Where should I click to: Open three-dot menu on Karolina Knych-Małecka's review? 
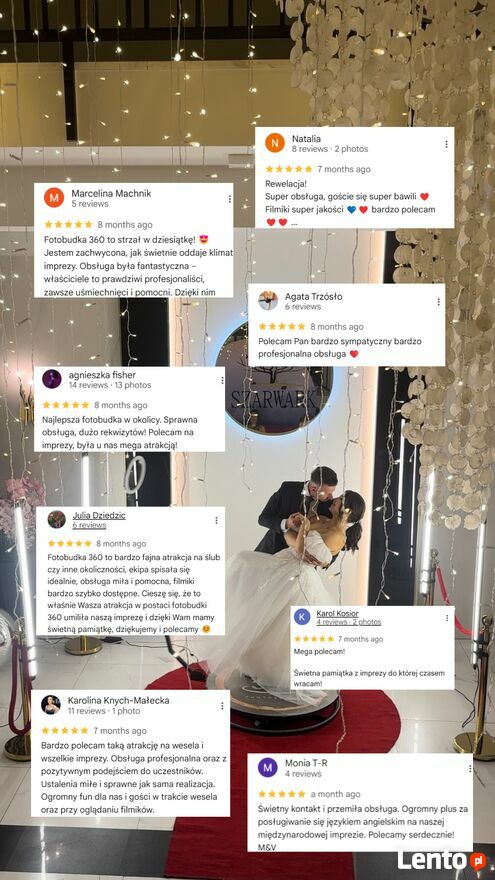[x=222, y=706]
